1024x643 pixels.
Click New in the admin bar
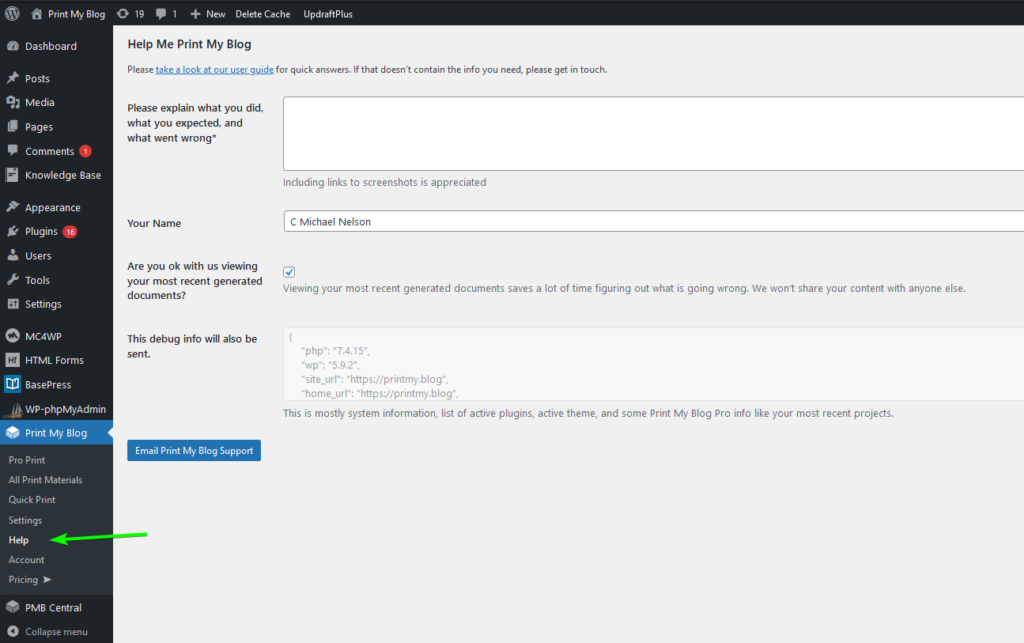[216, 14]
